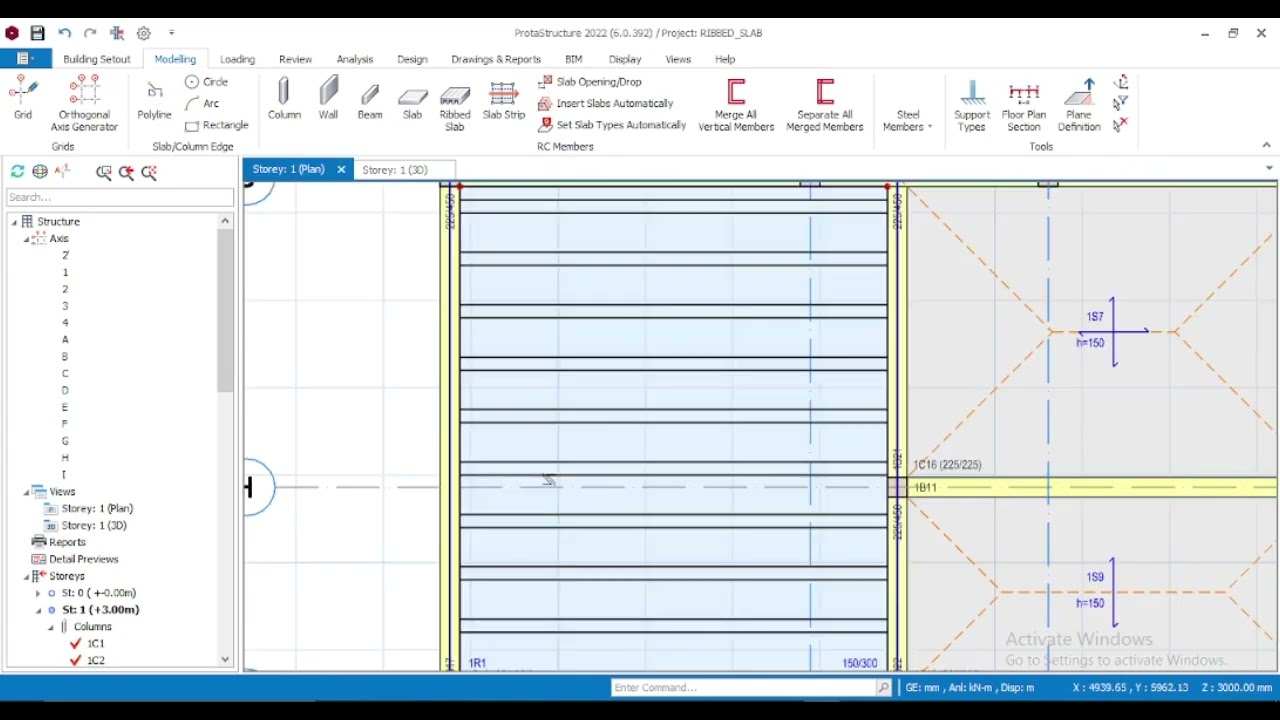Click Insert Slabs Automatically
Screen dimensions: 1280x720
(605, 104)
